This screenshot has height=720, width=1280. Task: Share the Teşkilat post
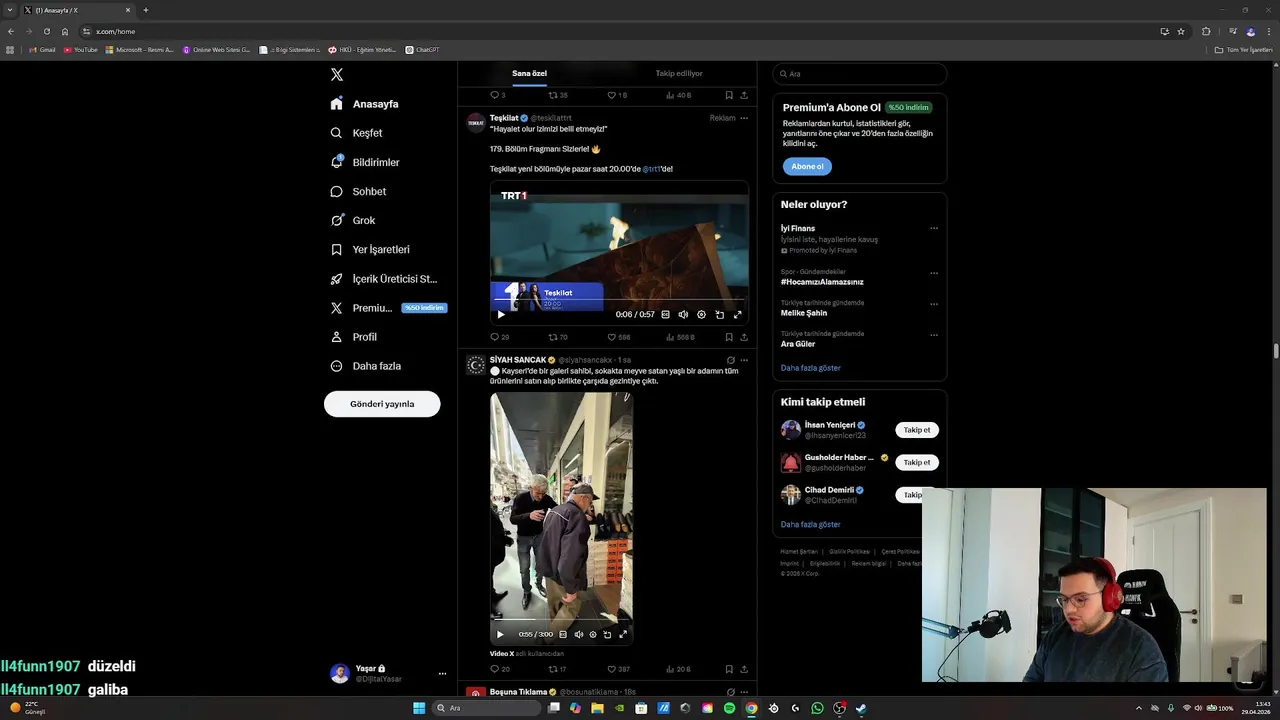pos(744,337)
